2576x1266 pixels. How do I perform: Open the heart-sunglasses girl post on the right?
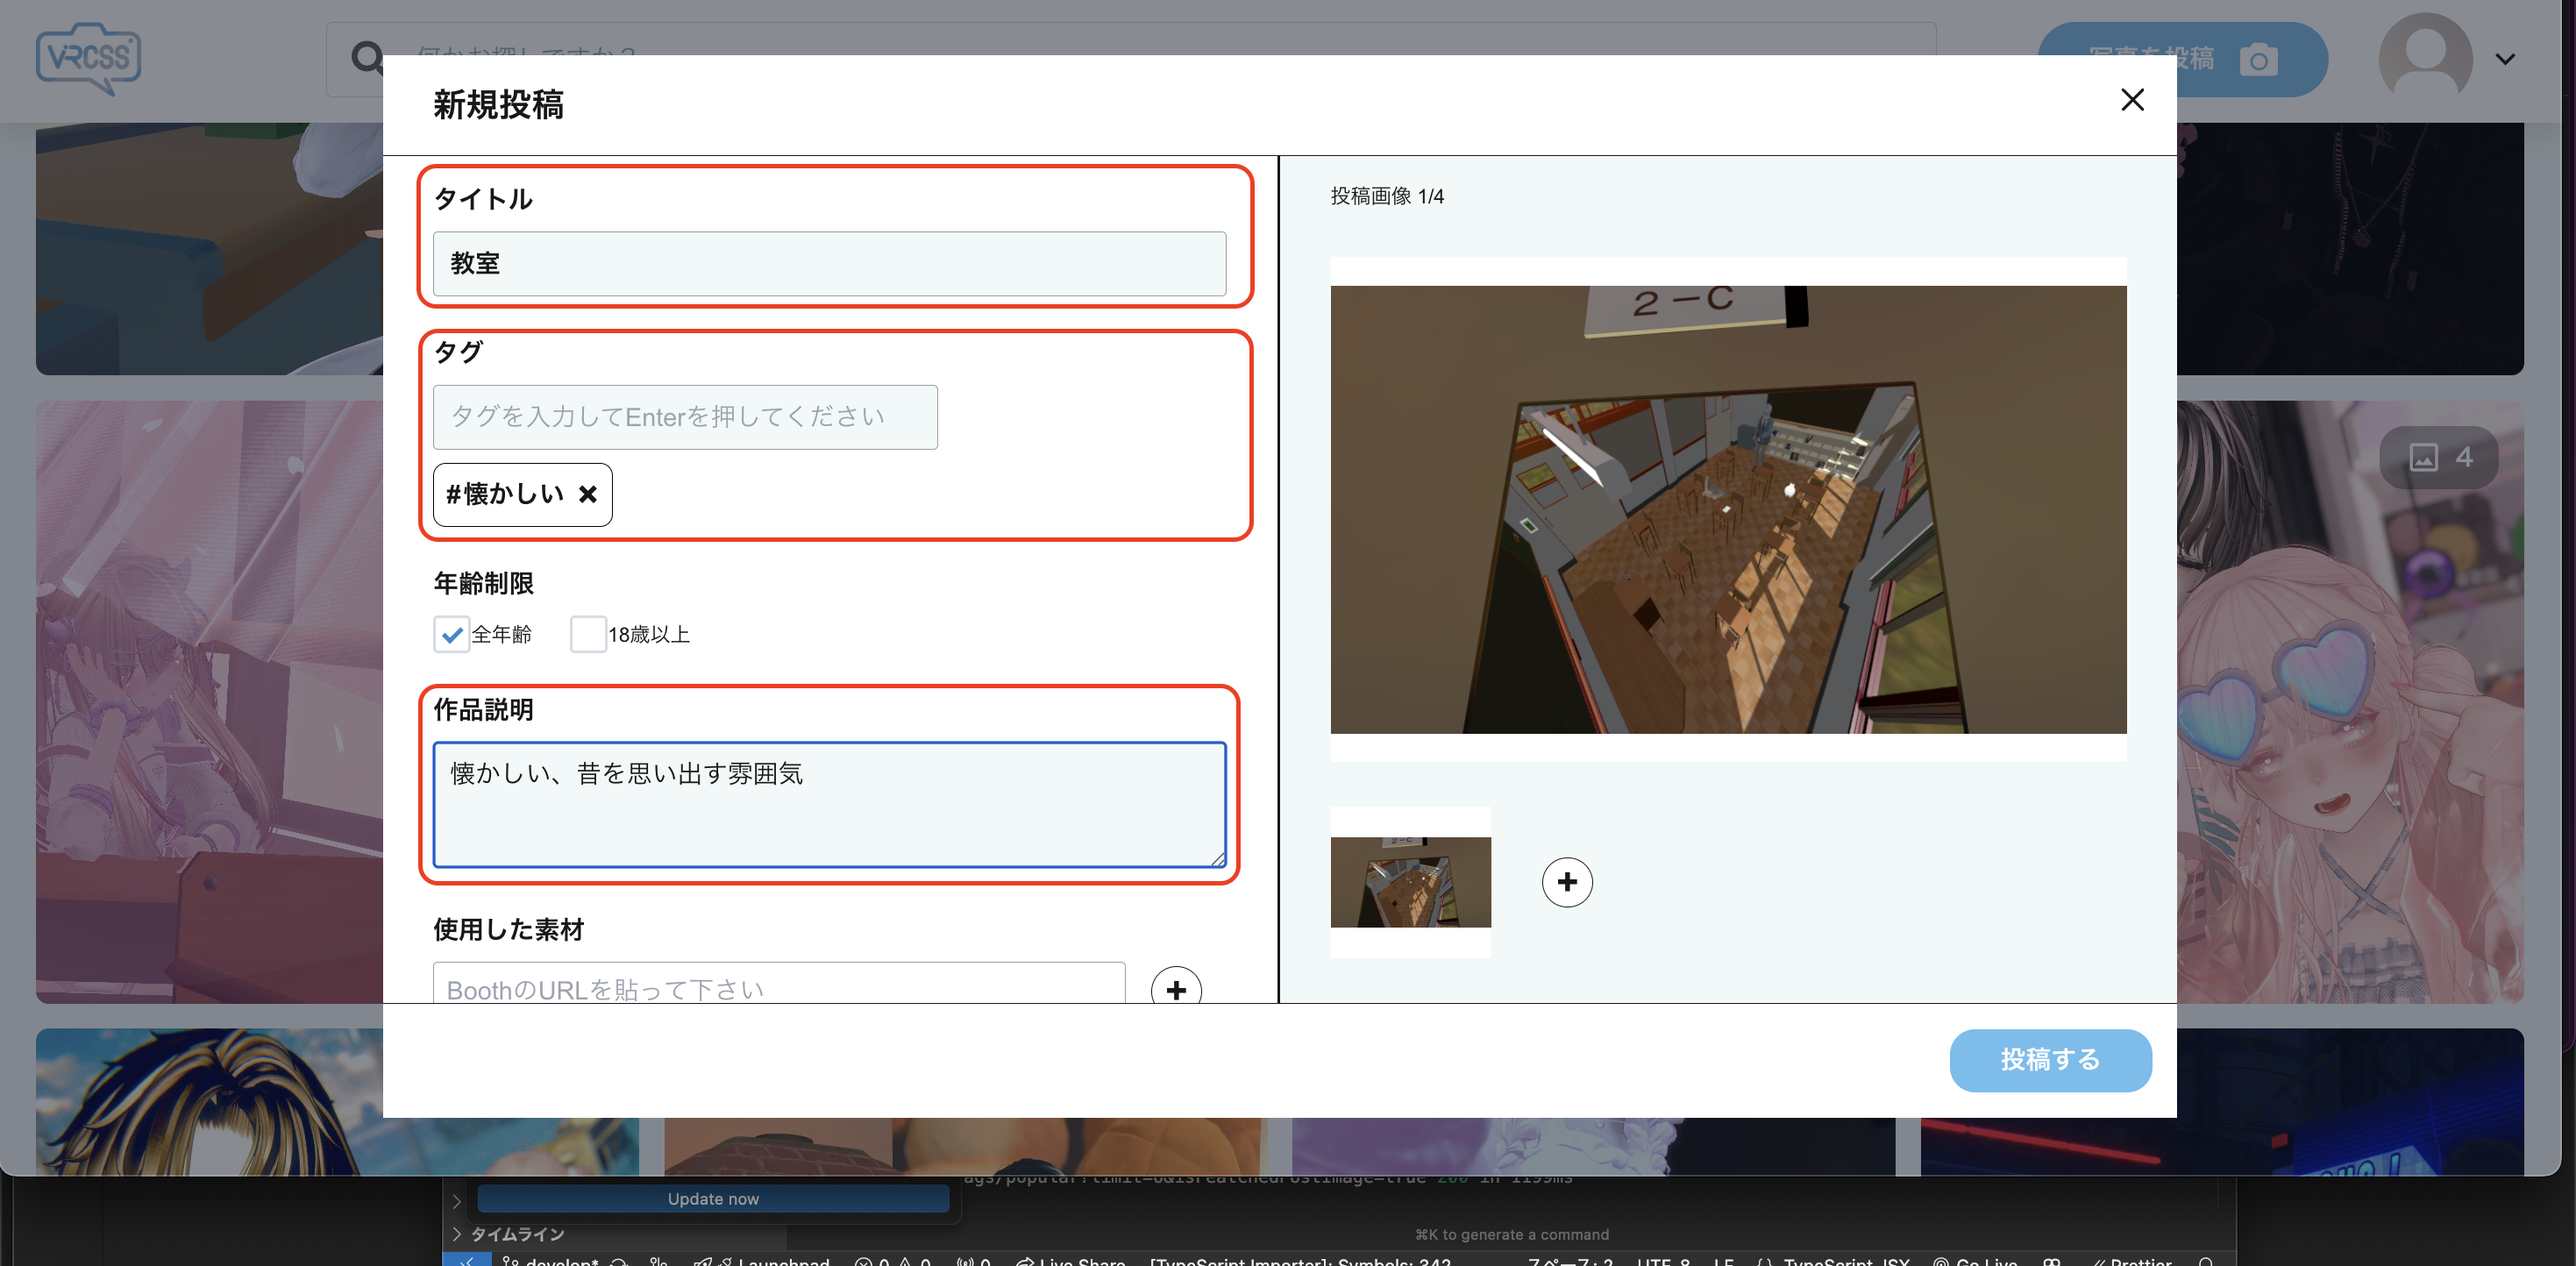[2350, 702]
